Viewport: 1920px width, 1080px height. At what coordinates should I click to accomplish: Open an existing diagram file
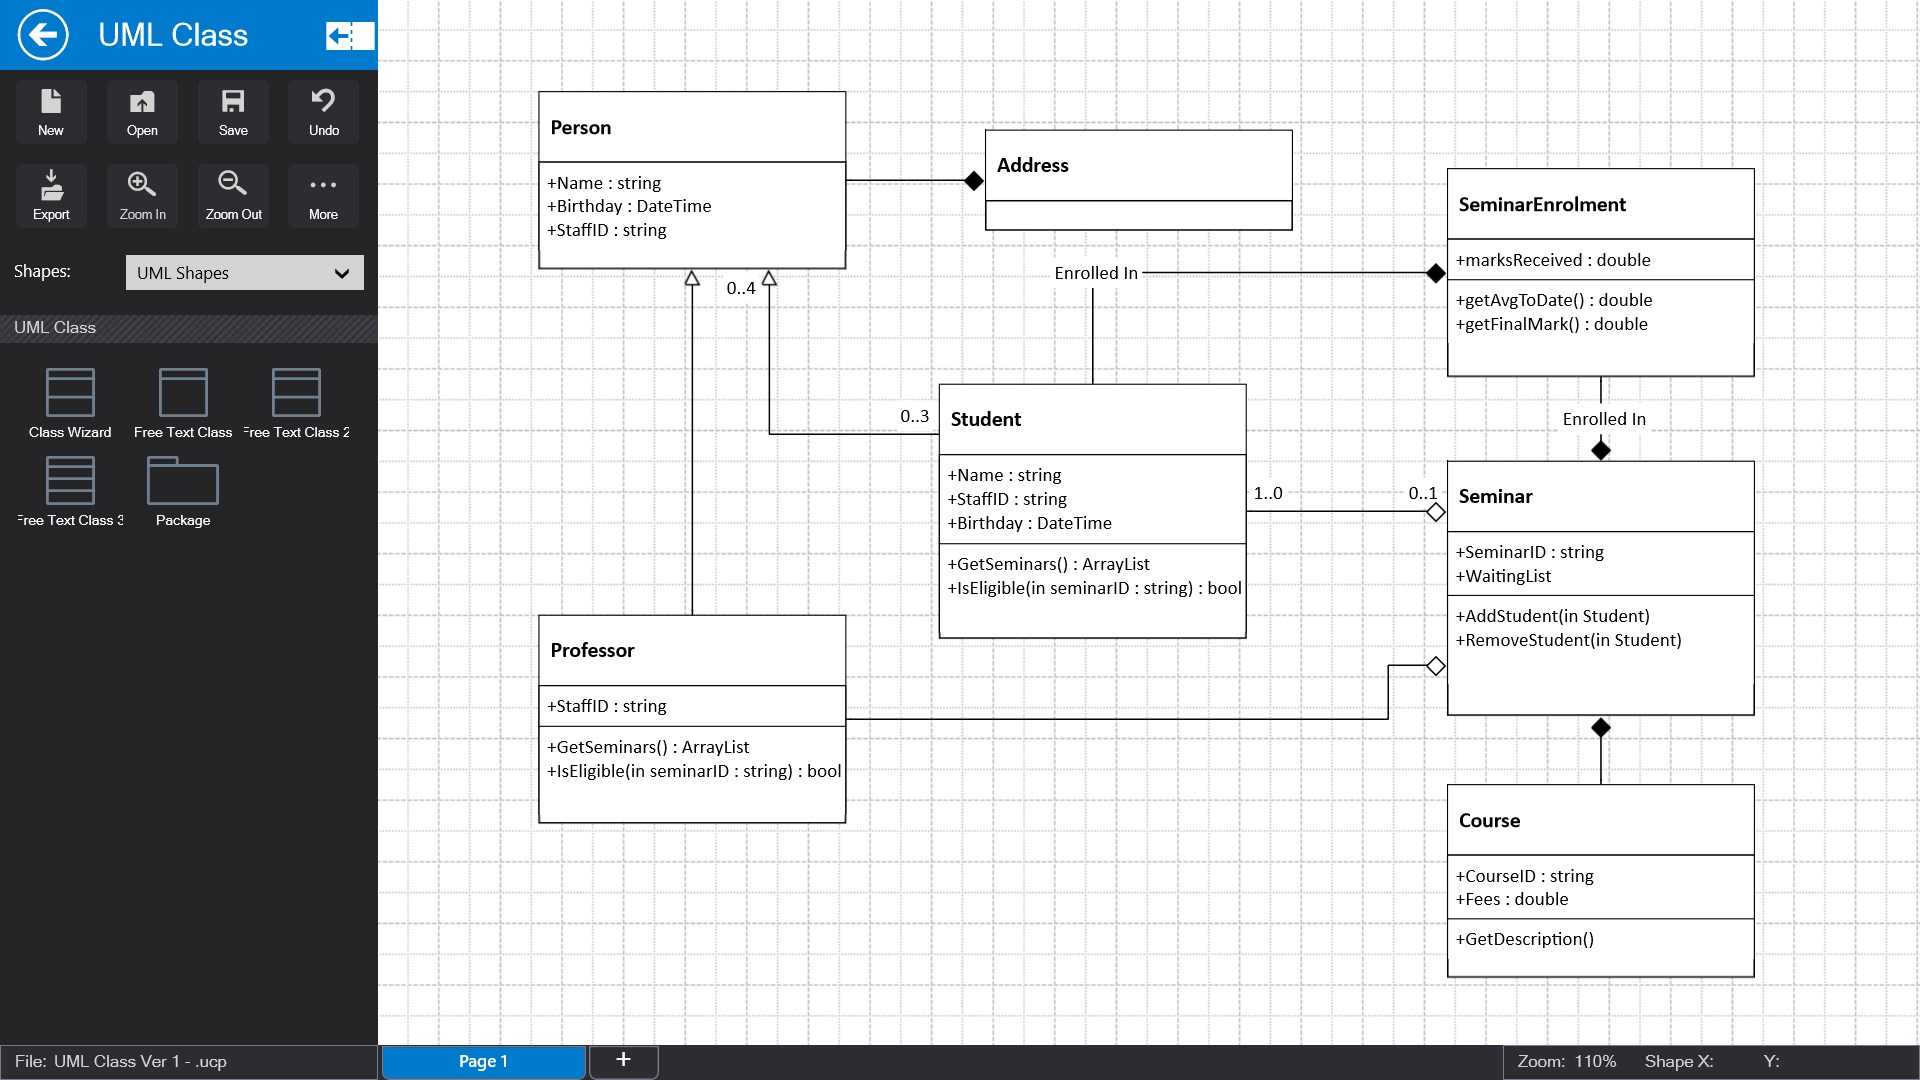(142, 111)
